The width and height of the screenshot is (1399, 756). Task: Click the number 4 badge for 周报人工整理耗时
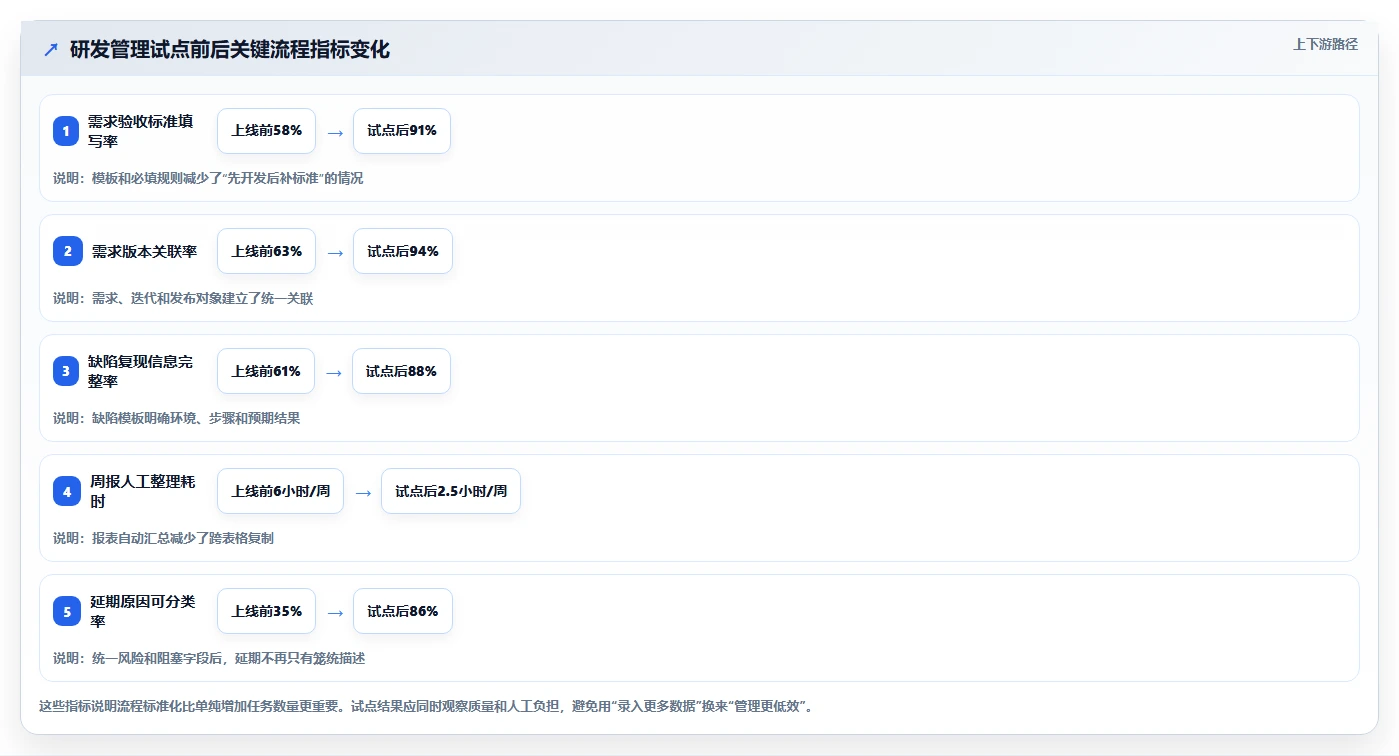point(67,491)
